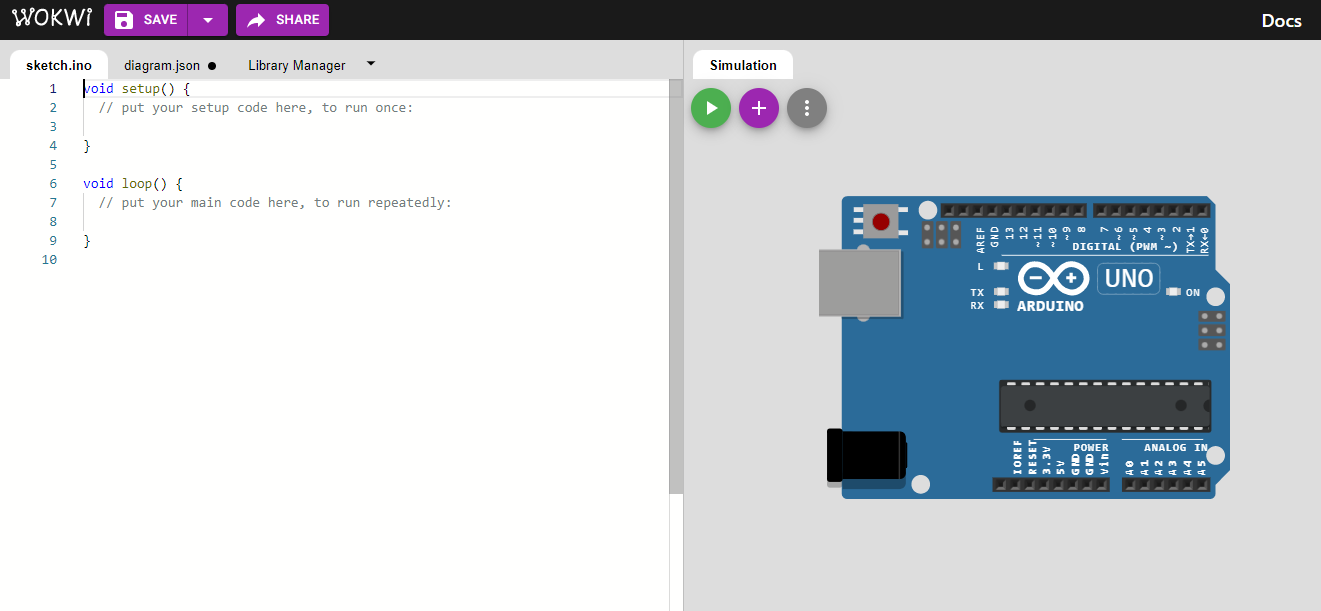Screen dimensions: 1321x611
Task: Start the simulation with the green play button
Action: click(x=711, y=108)
